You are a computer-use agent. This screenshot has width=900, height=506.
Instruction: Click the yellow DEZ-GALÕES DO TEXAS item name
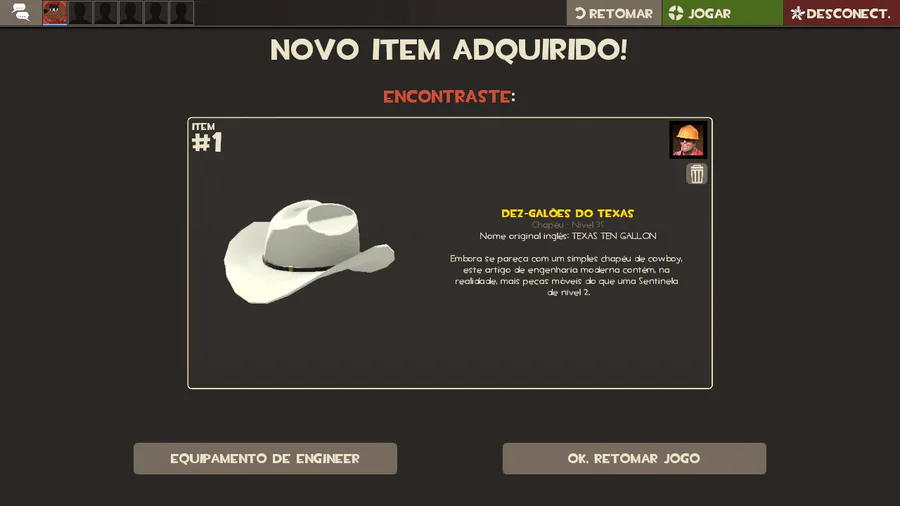pos(567,213)
